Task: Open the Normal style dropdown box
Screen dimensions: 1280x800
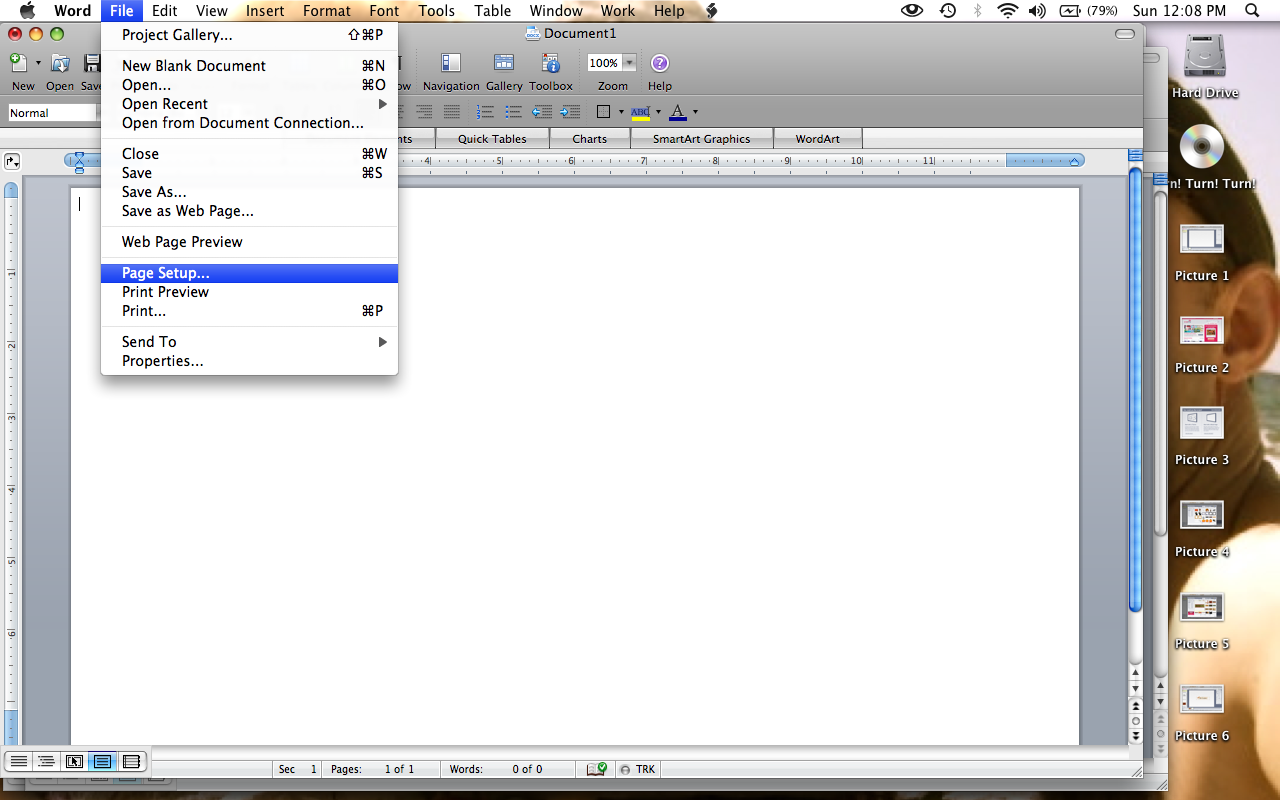Action: (52, 113)
